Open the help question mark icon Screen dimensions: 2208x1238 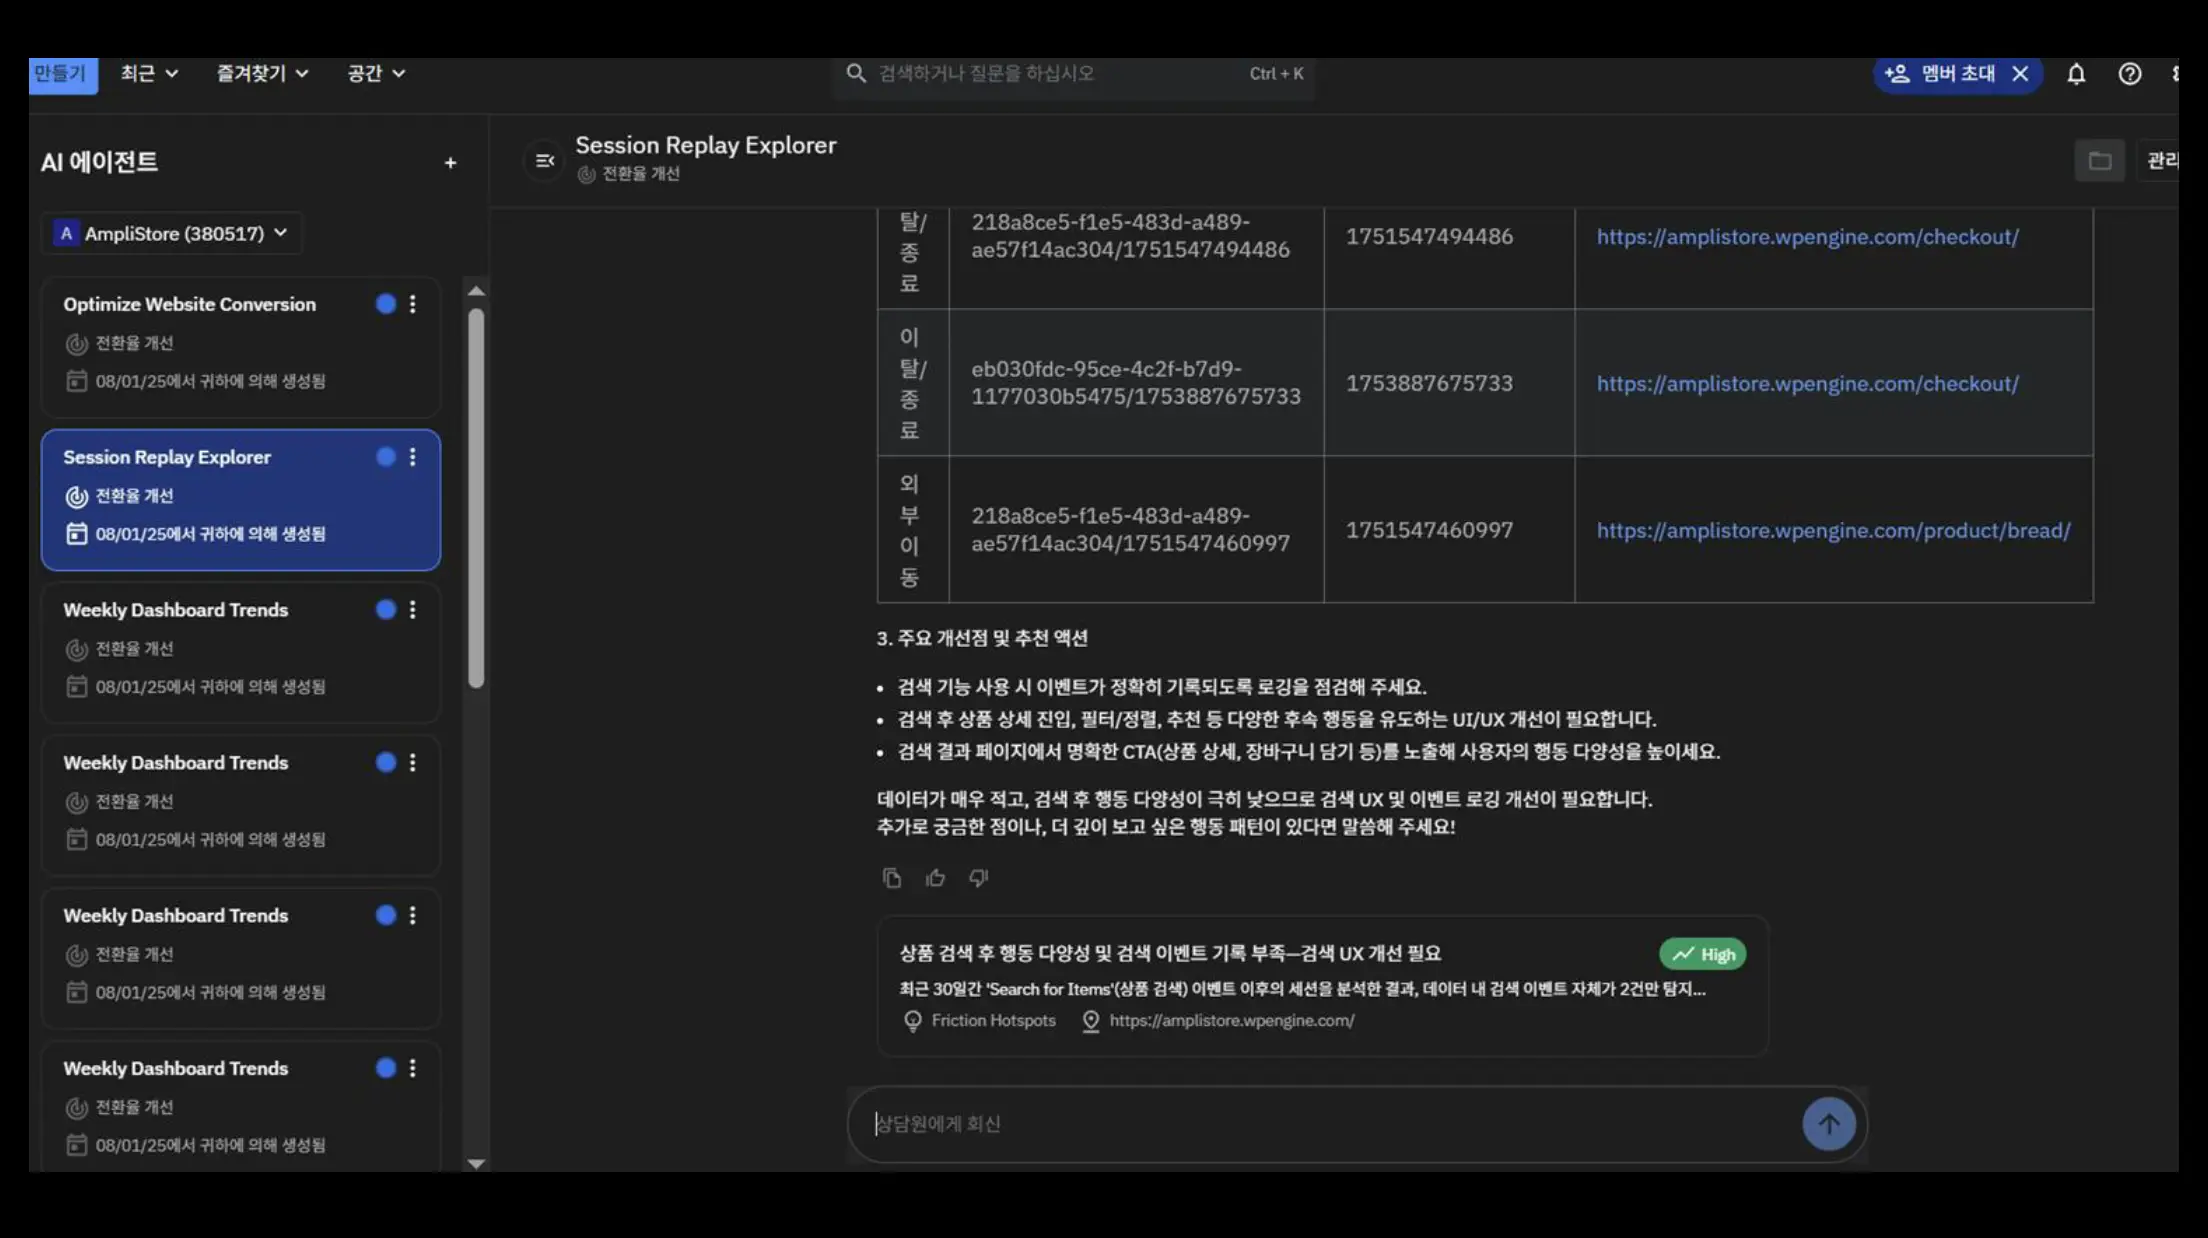click(x=2129, y=74)
